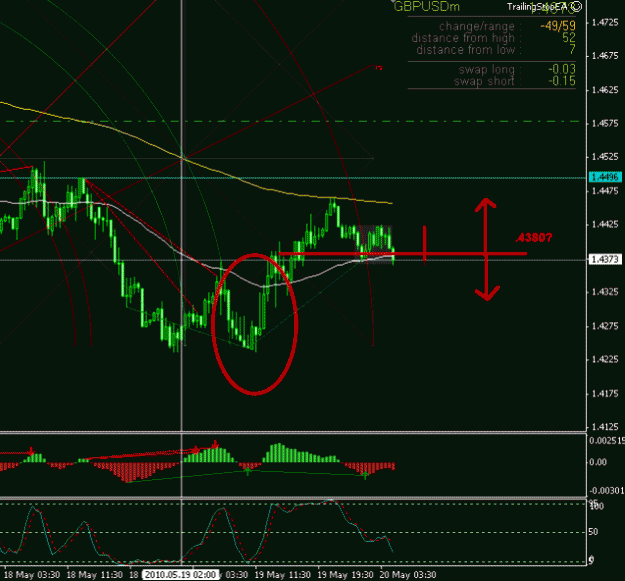The image size is (625, 581).
Task: Click the TrailingStopEA smiley face icon
Action: point(577,6)
